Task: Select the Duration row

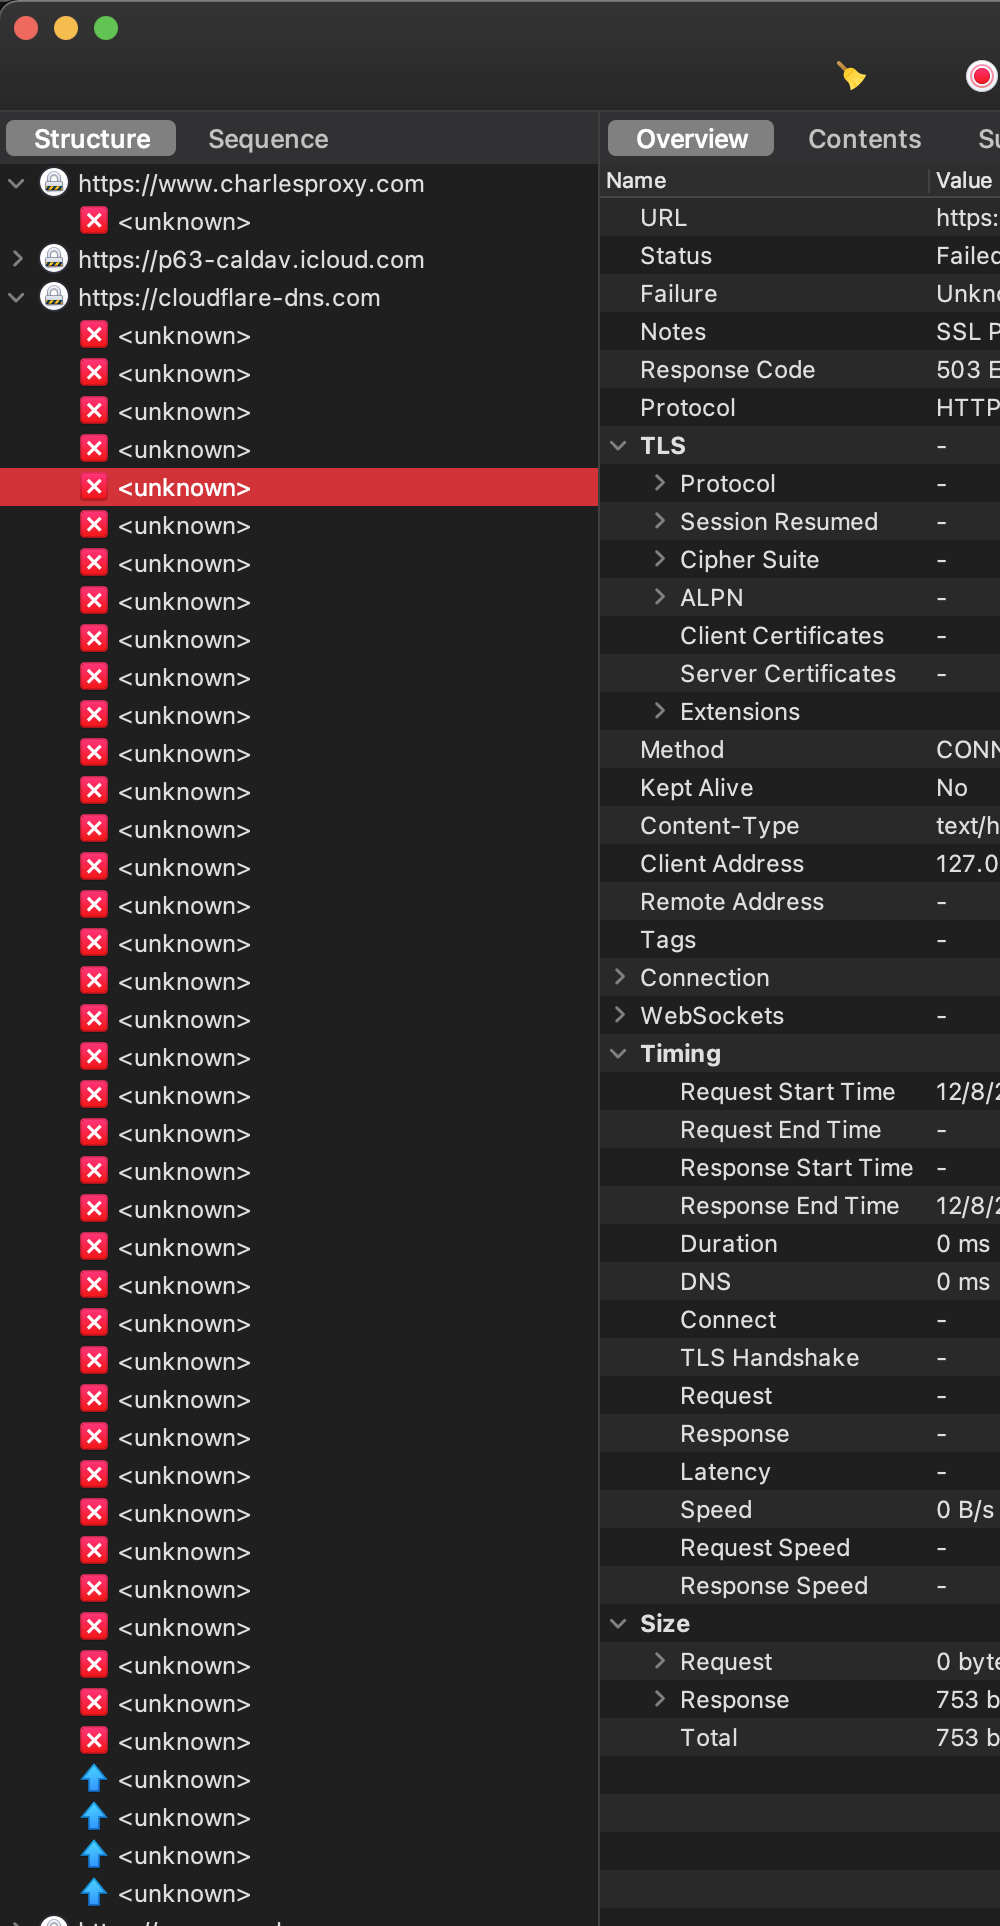Action: [800, 1243]
